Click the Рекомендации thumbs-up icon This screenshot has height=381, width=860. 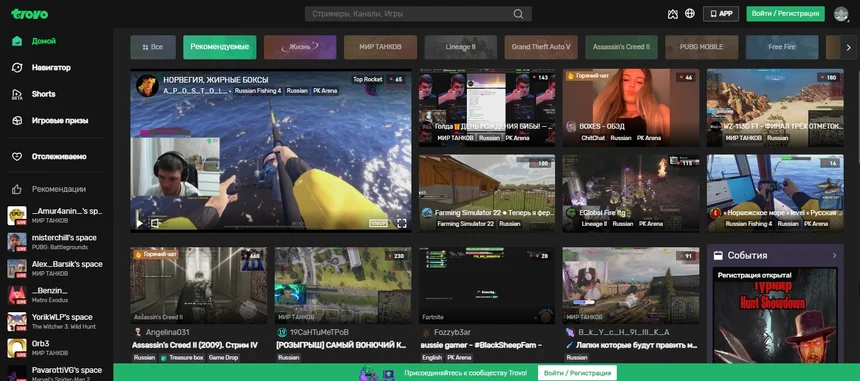(x=17, y=189)
